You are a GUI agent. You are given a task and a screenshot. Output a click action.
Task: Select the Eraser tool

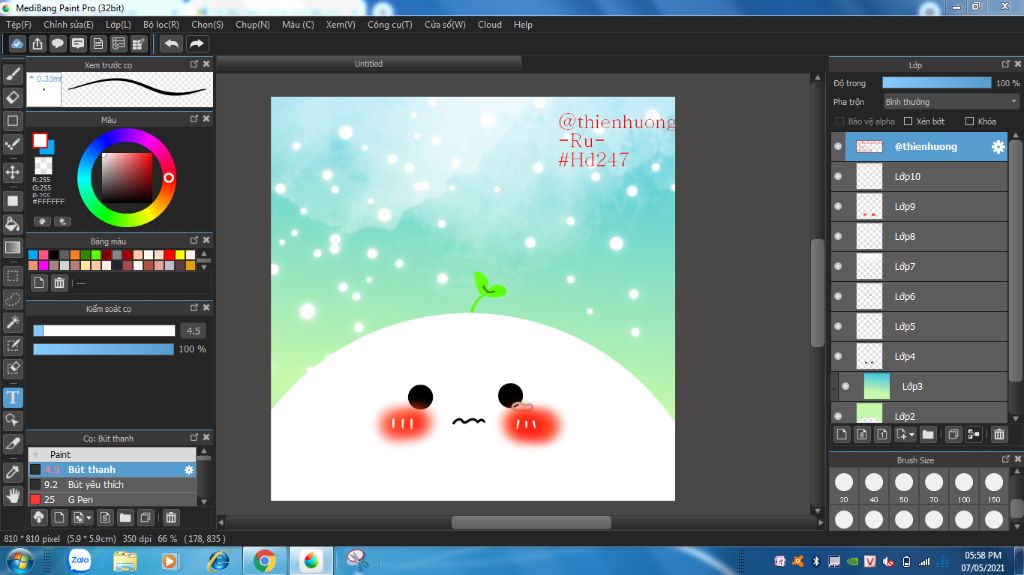[13, 97]
